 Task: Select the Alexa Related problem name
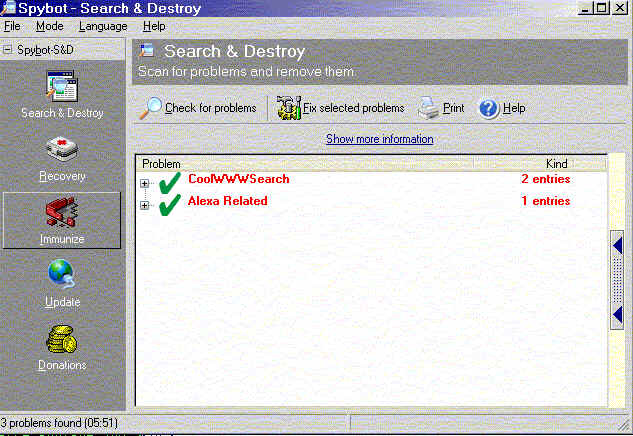(x=227, y=201)
